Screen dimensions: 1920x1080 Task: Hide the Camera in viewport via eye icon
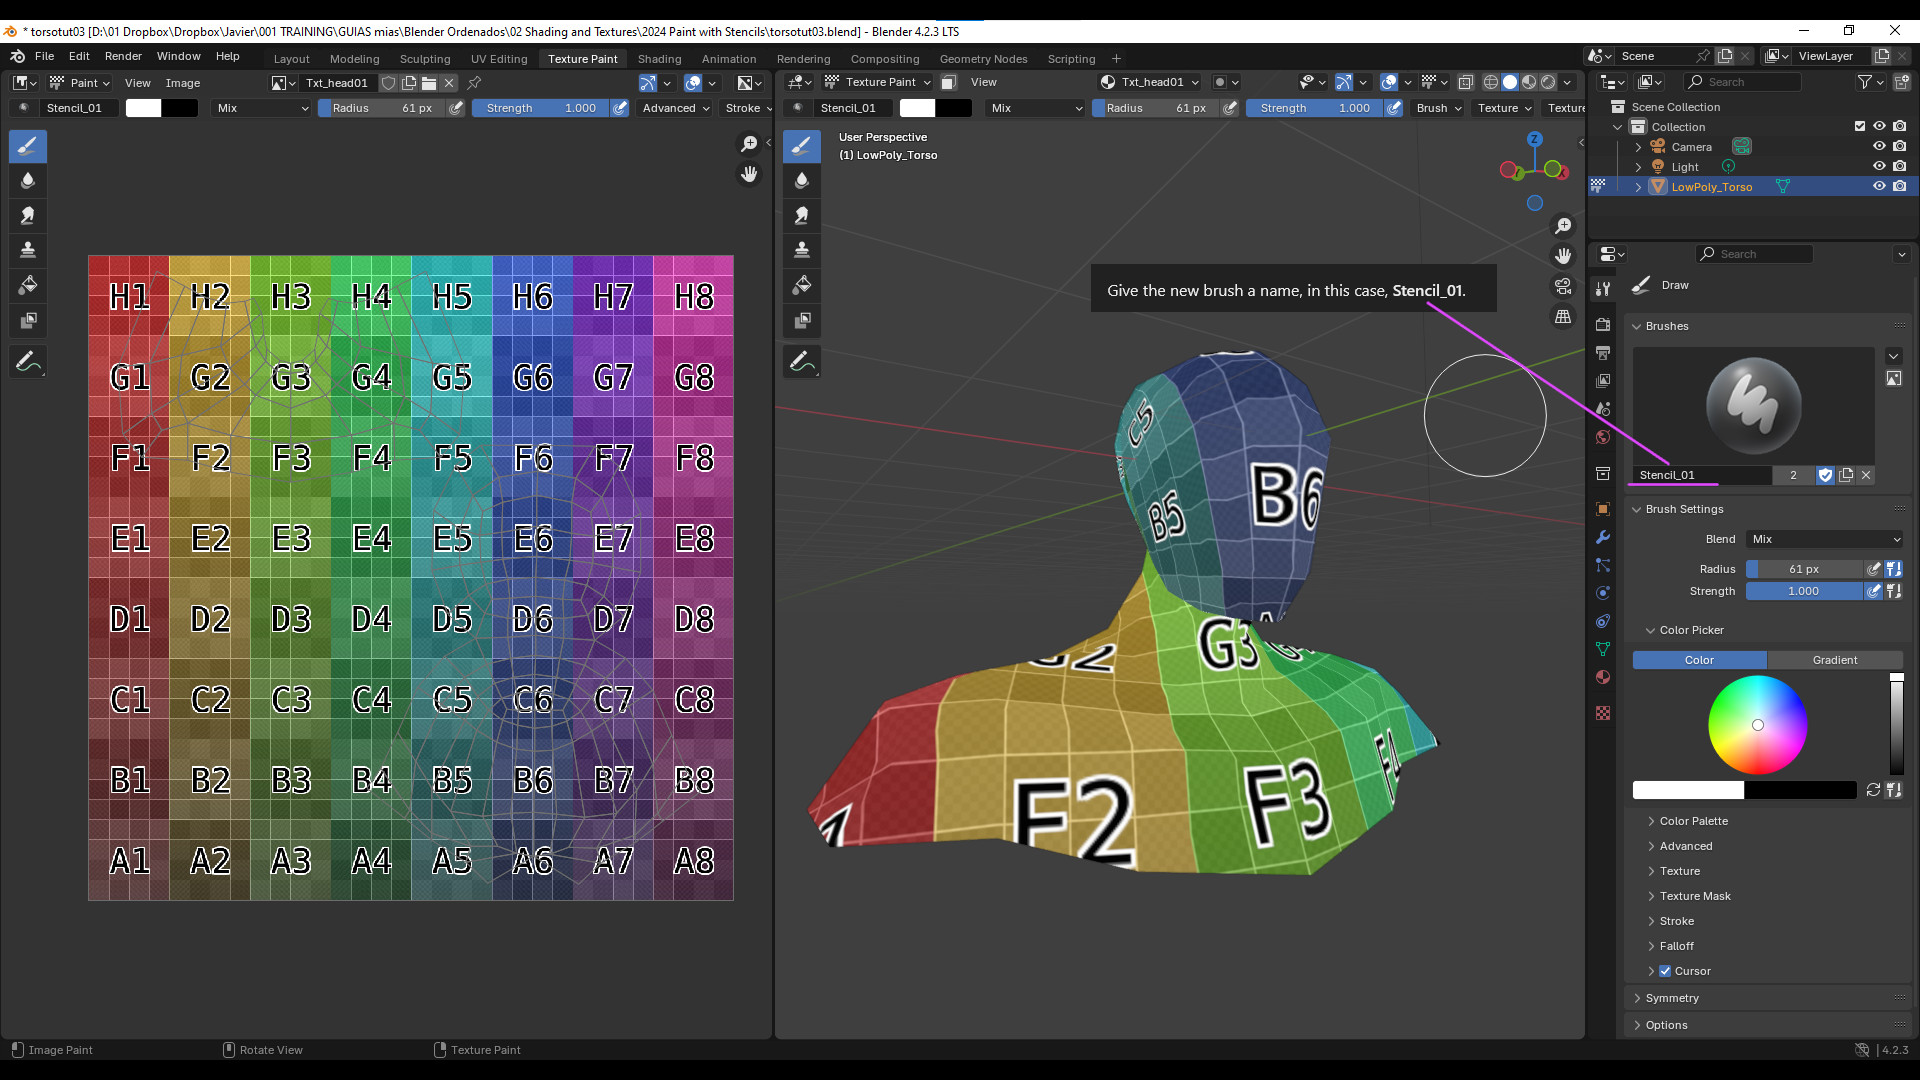click(x=1879, y=147)
